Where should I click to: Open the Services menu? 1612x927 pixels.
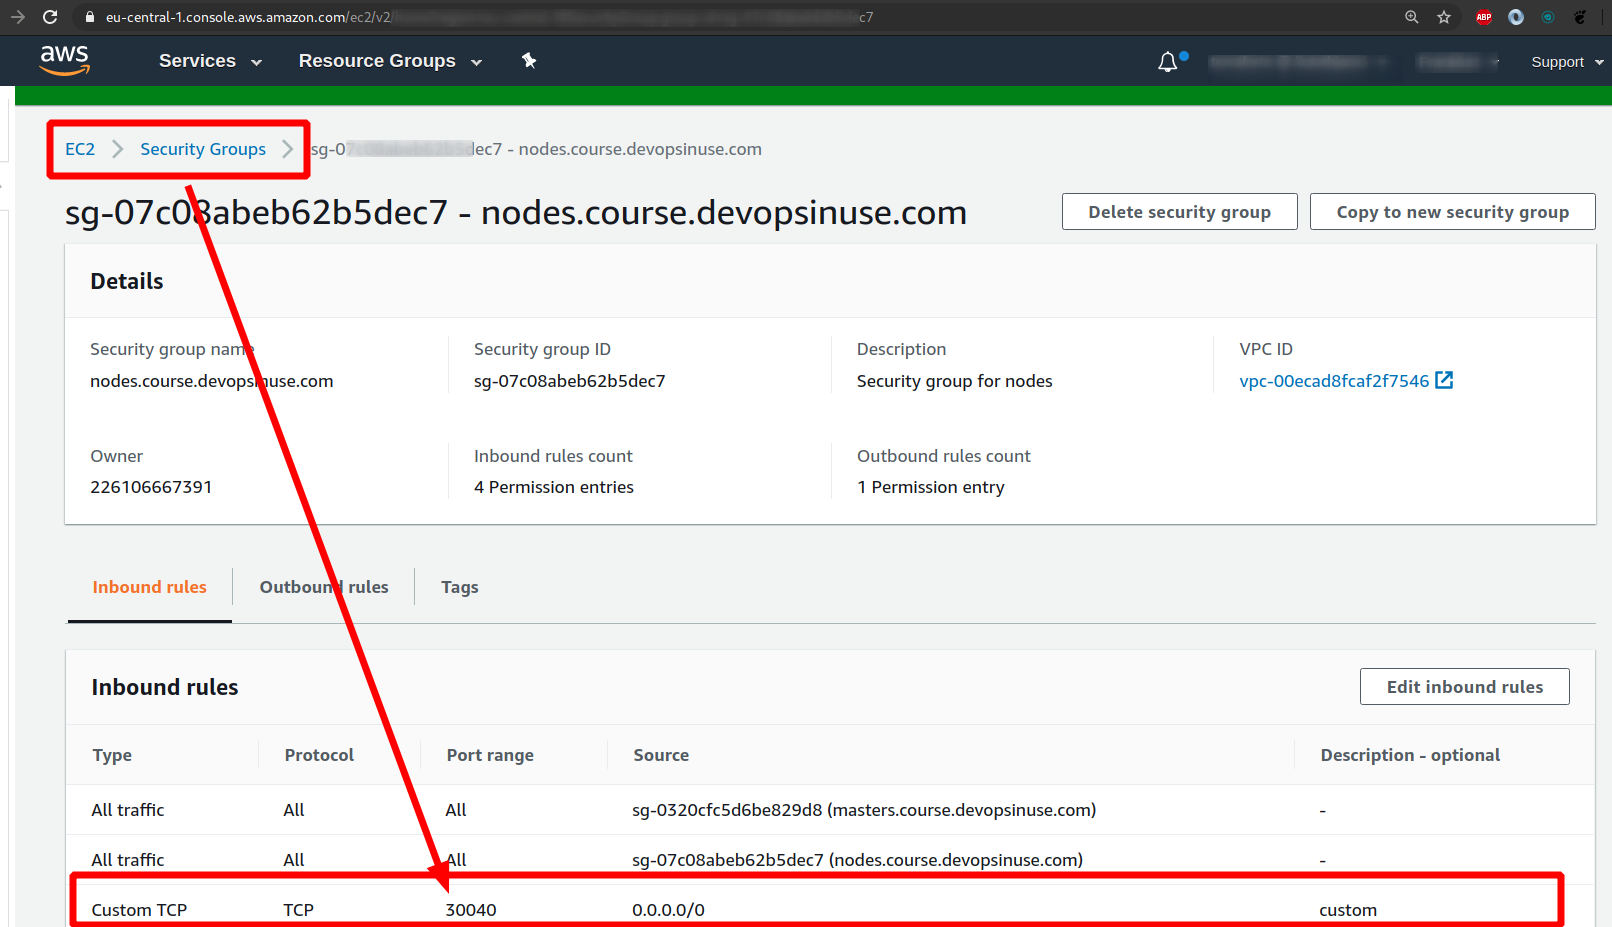coord(210,61)
